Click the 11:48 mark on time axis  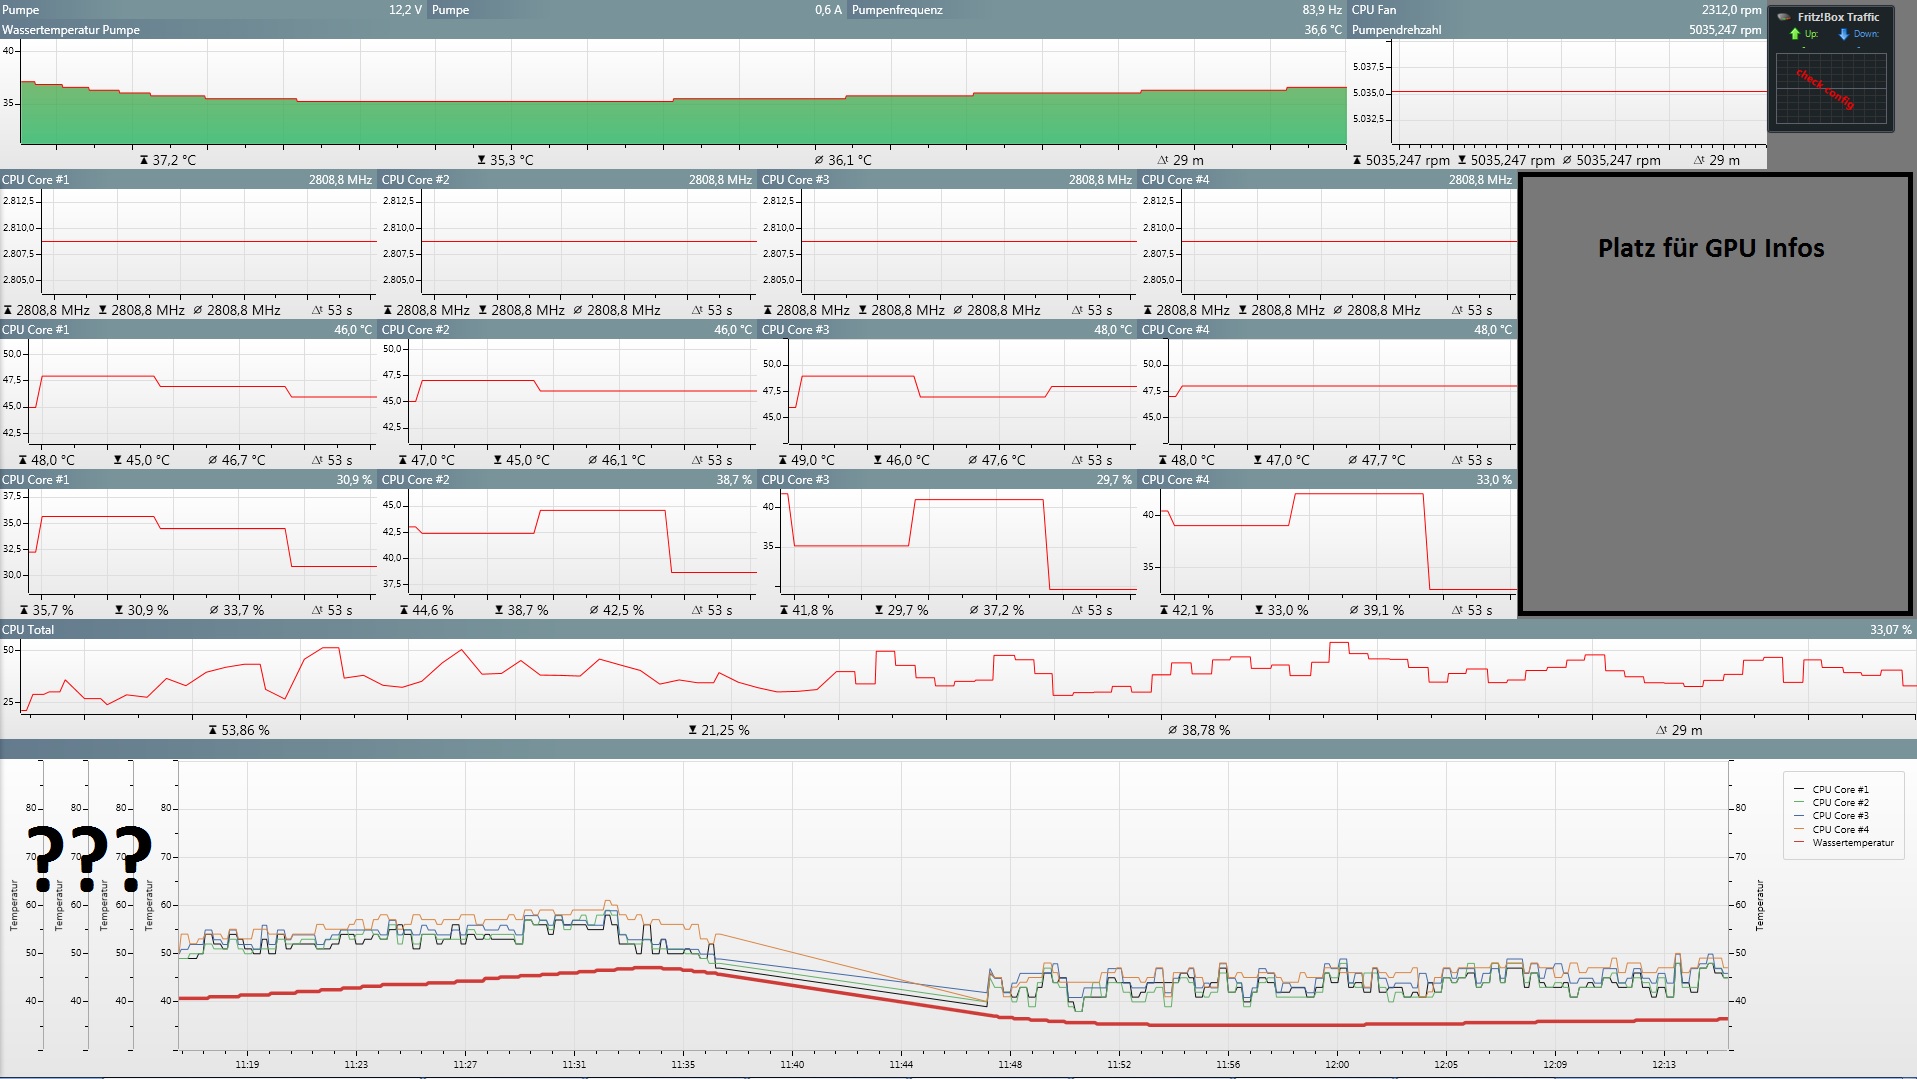click(1010, 1064)
